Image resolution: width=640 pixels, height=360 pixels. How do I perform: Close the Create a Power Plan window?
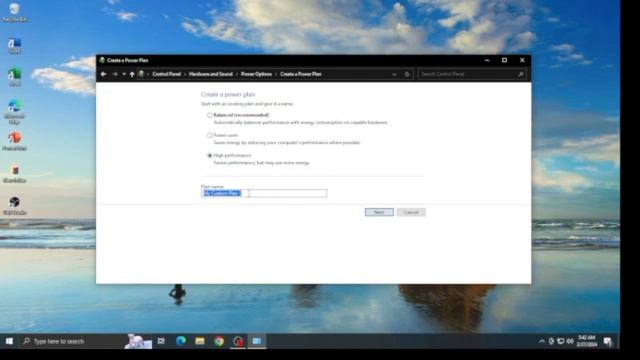coord(522,60)
